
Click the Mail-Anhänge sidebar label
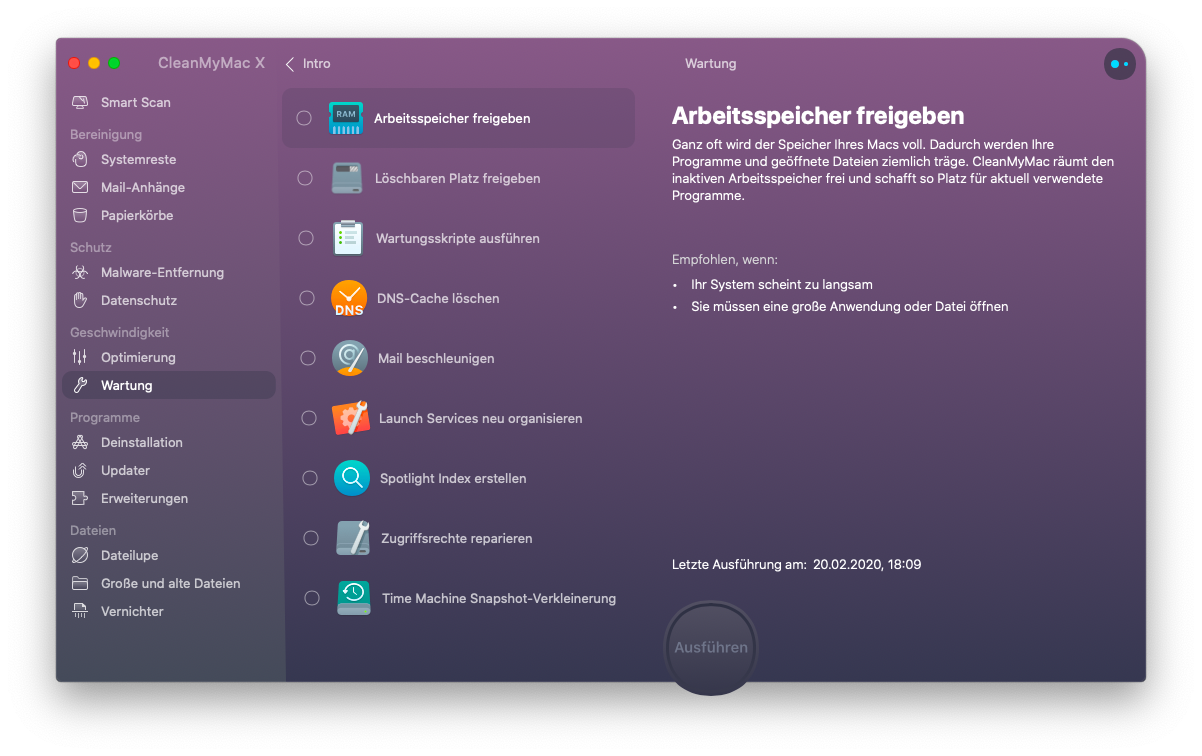pos(143,187)
